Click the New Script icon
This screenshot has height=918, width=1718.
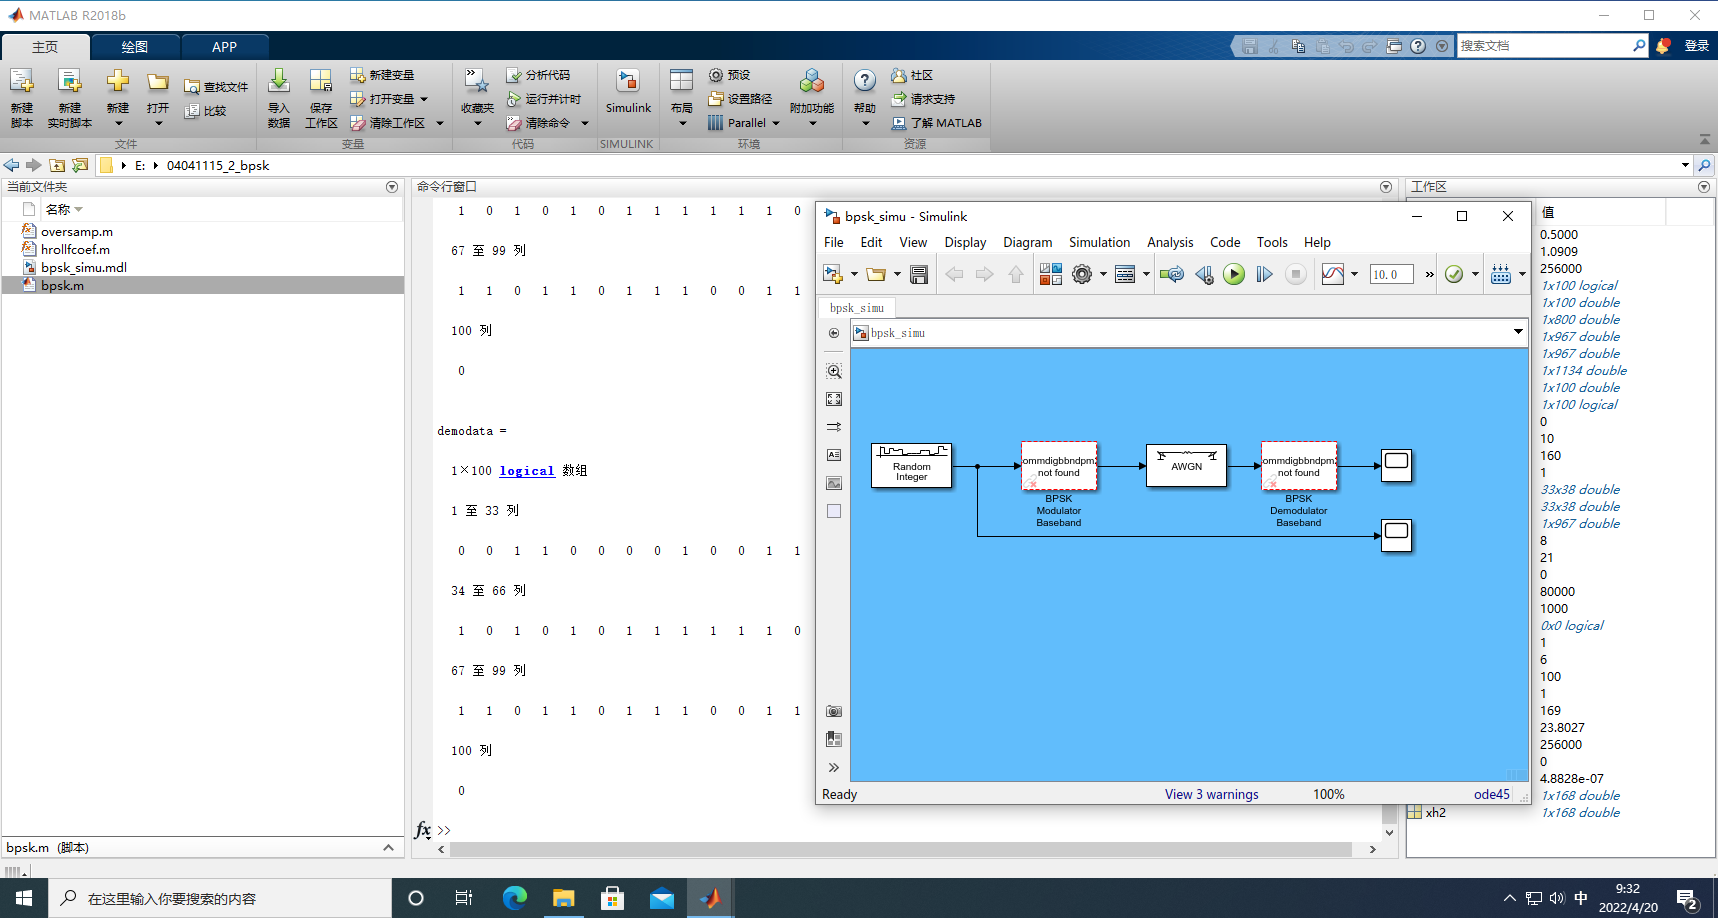click(22, 98)
